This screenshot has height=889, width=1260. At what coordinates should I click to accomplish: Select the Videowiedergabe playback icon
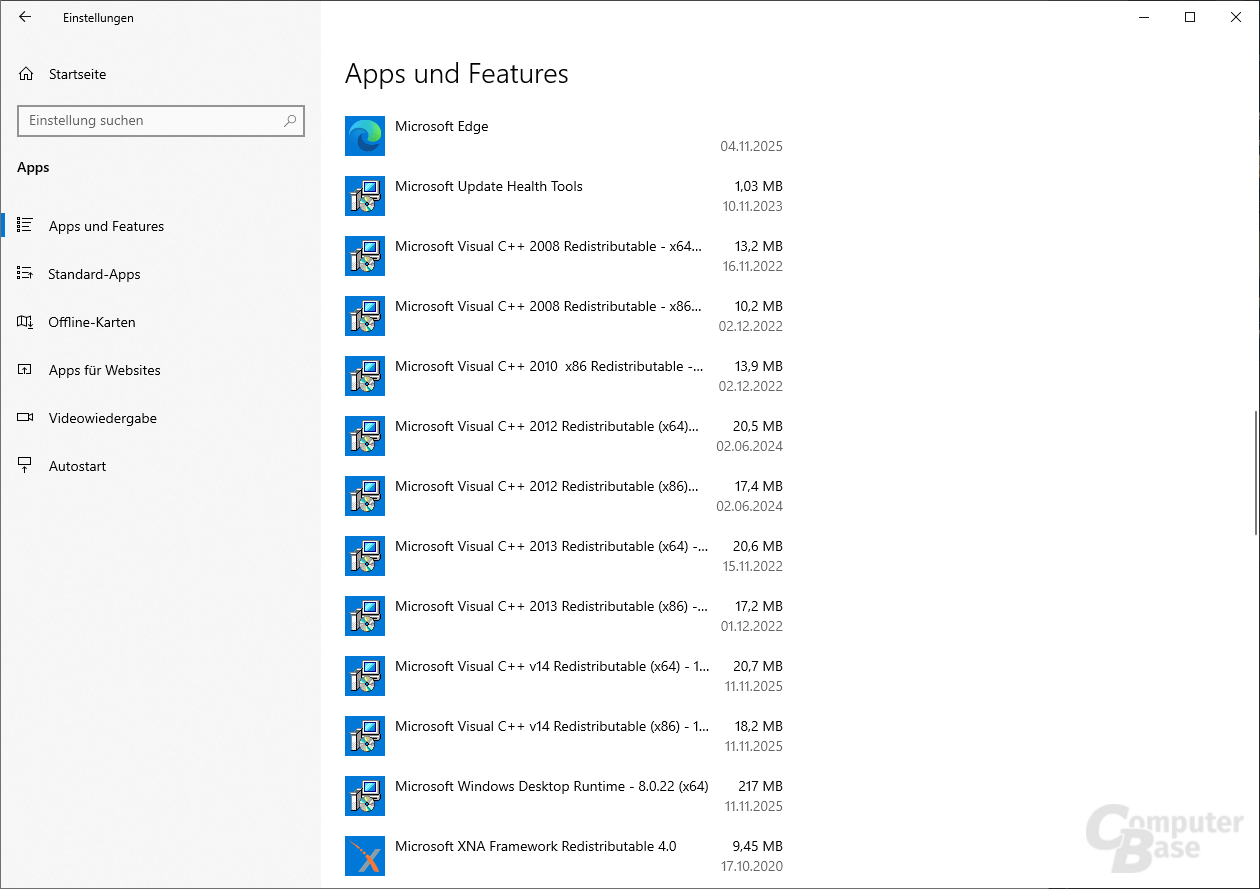(x=23, y=418)
